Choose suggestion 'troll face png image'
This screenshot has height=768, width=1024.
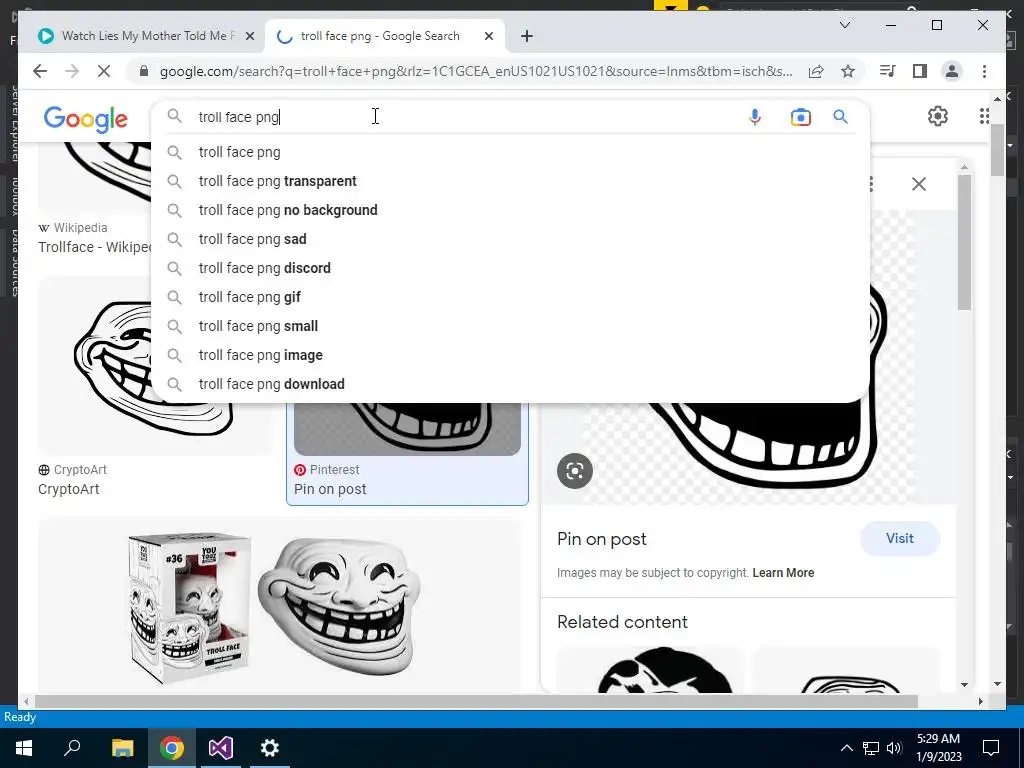click(x=510, y=355)
